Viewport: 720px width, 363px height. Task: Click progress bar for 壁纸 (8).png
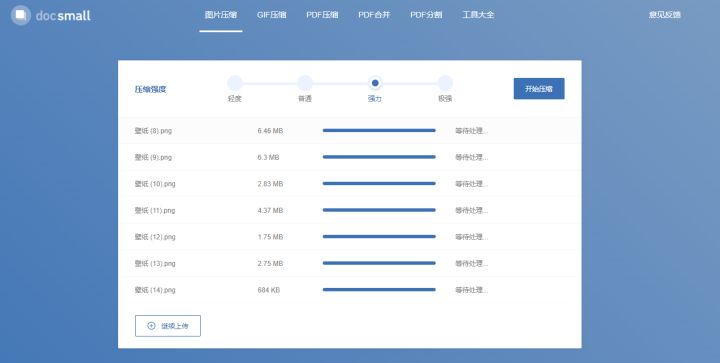pos(379,130)
